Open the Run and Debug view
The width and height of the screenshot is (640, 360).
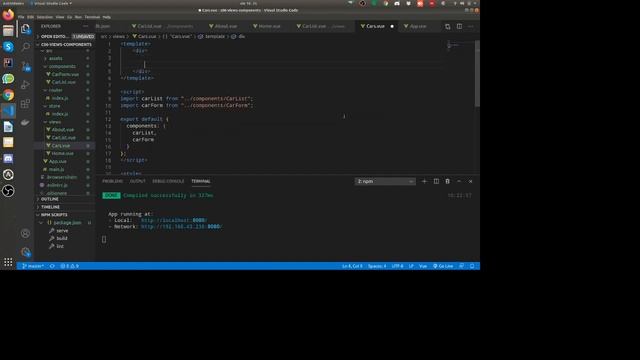(x=25, y=84)
